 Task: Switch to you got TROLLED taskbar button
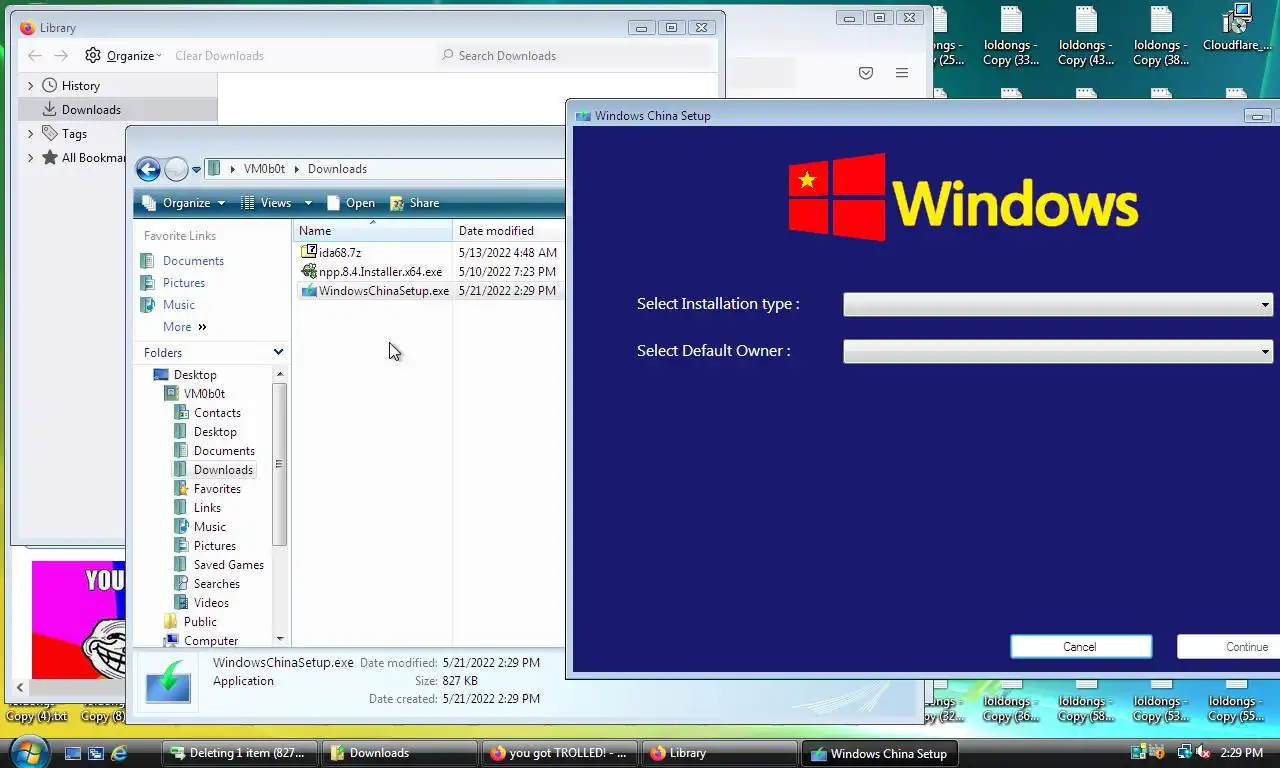click(x=559, y=753)
